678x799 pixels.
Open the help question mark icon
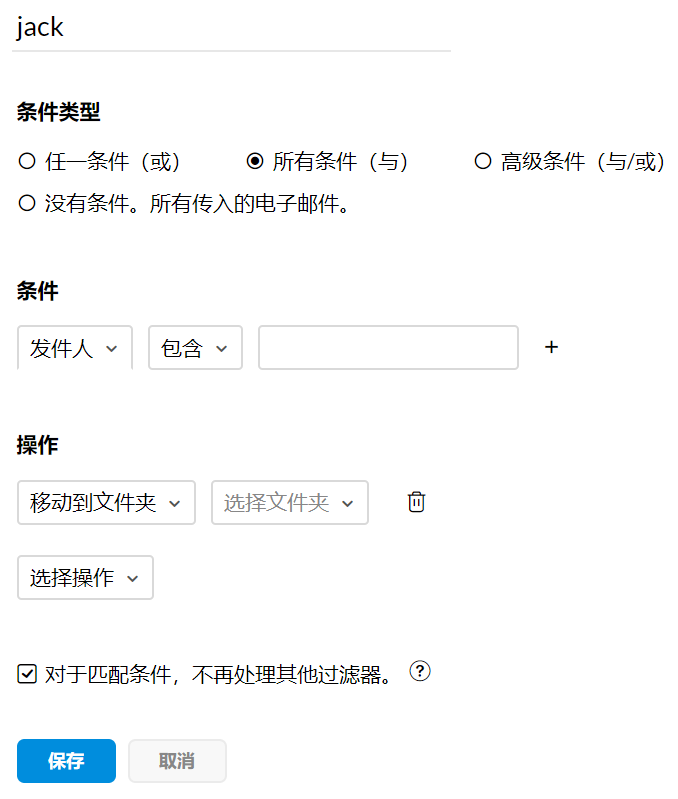(420, 672)
